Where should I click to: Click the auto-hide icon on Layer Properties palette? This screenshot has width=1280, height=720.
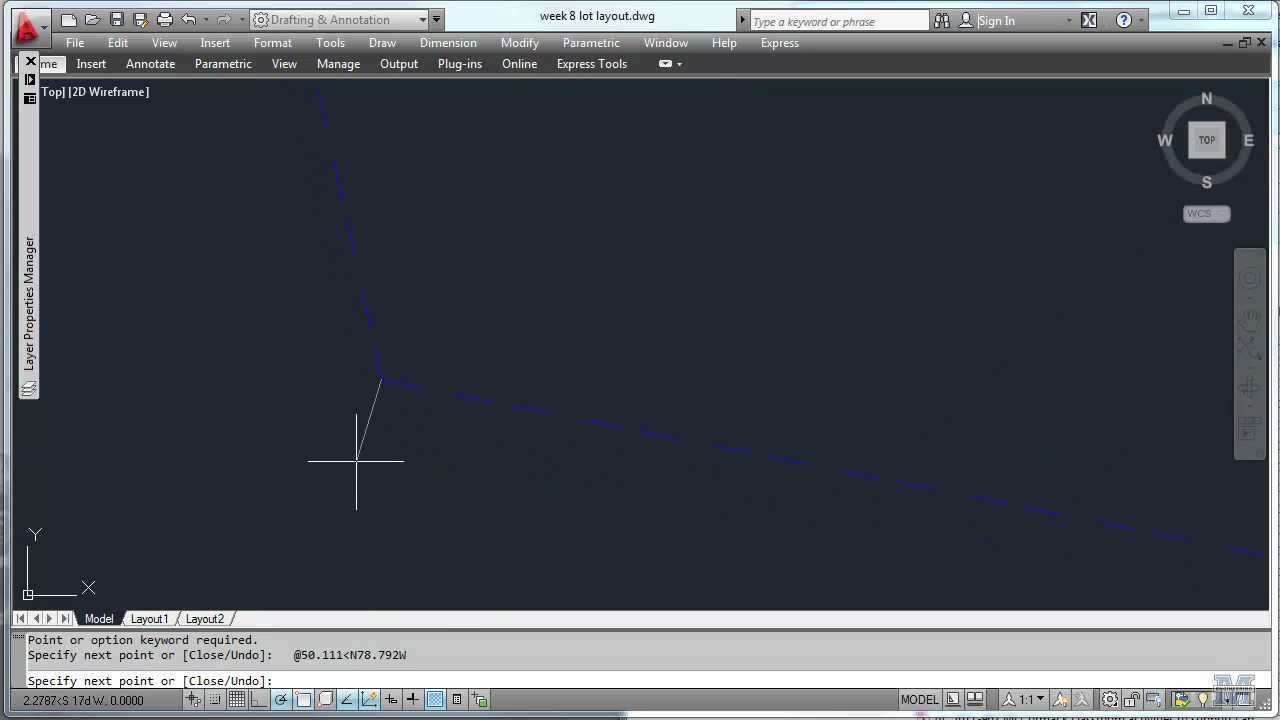click(x=30, y=80)
